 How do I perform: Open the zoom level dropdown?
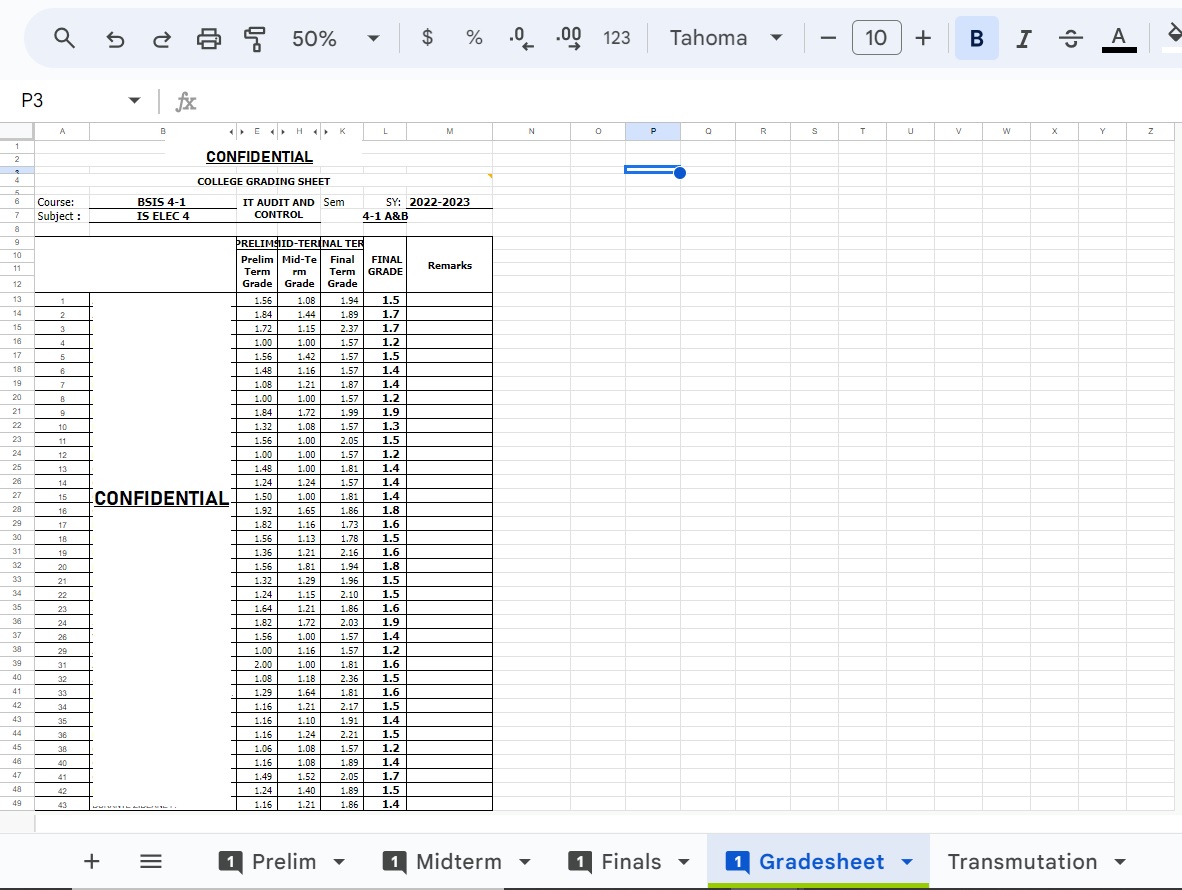tap(373, 38)
